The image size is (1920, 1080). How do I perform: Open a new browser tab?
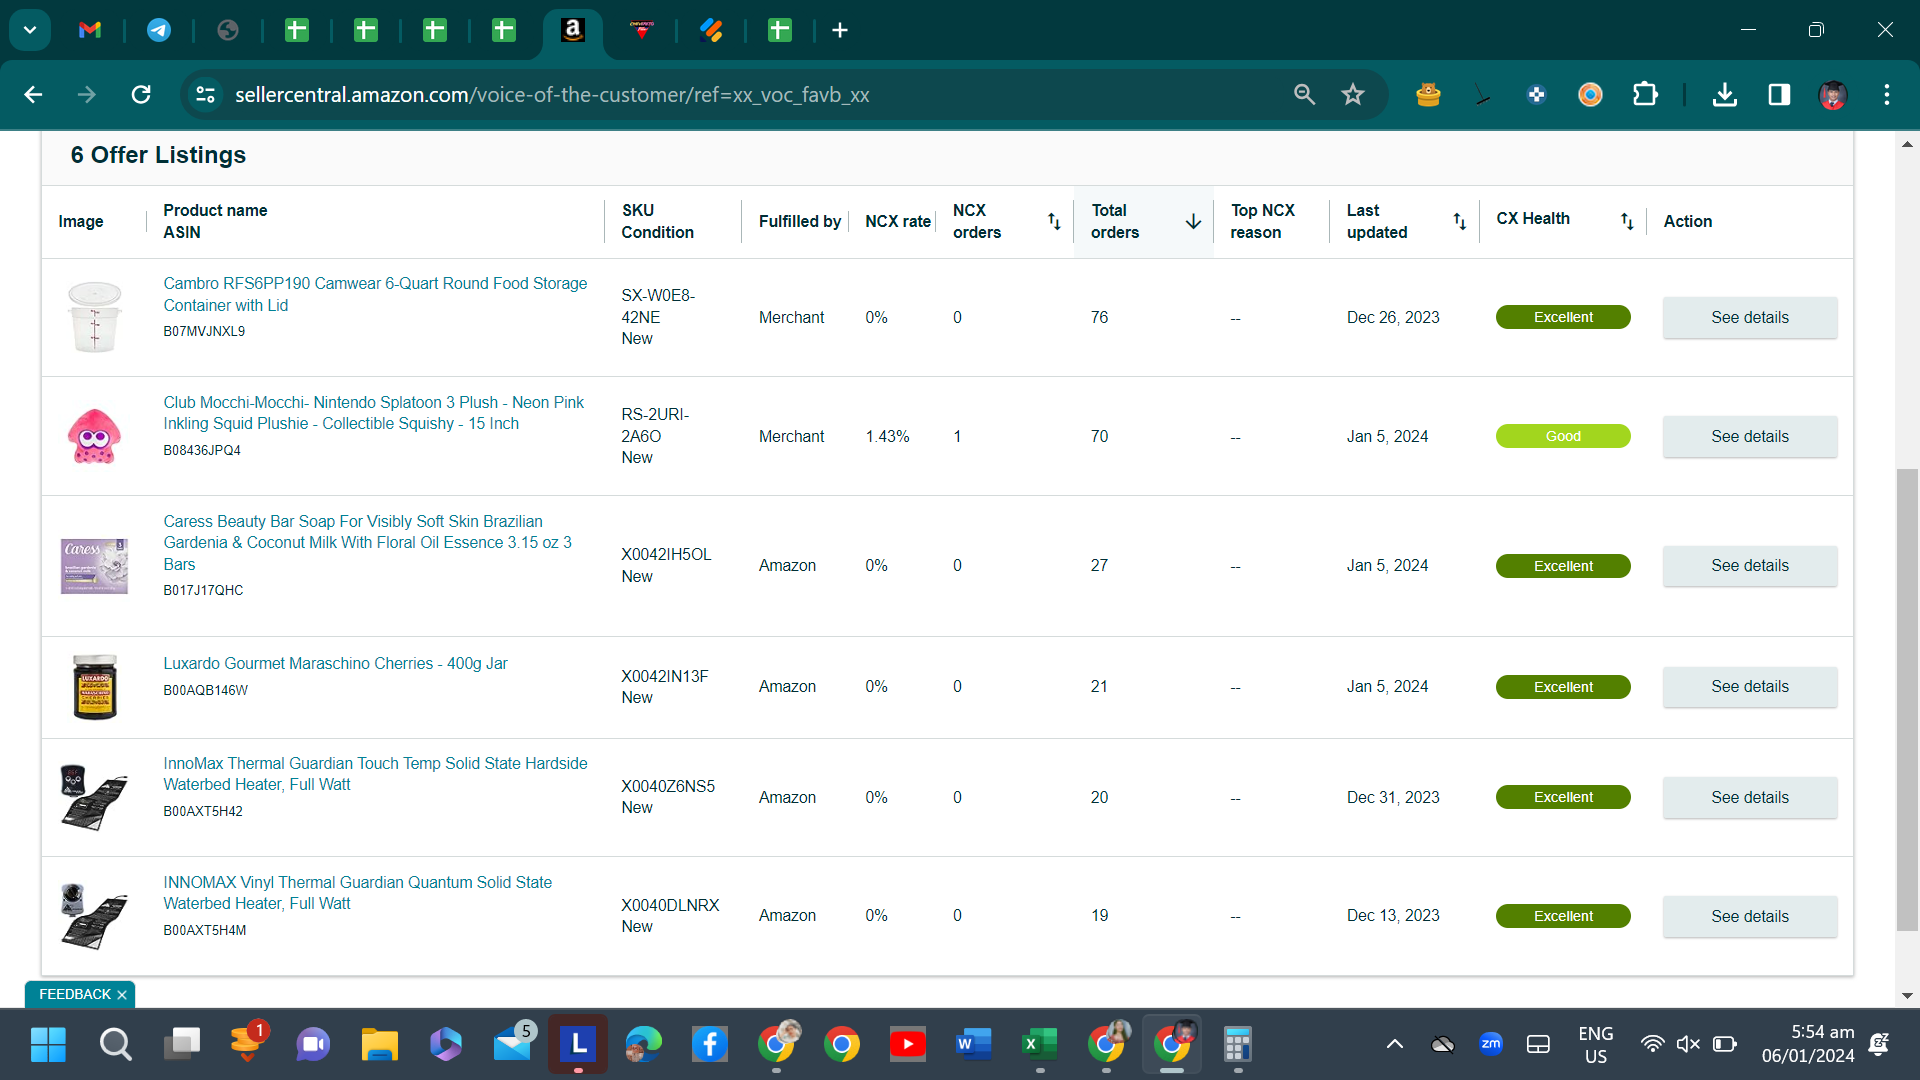pos(840,30)
